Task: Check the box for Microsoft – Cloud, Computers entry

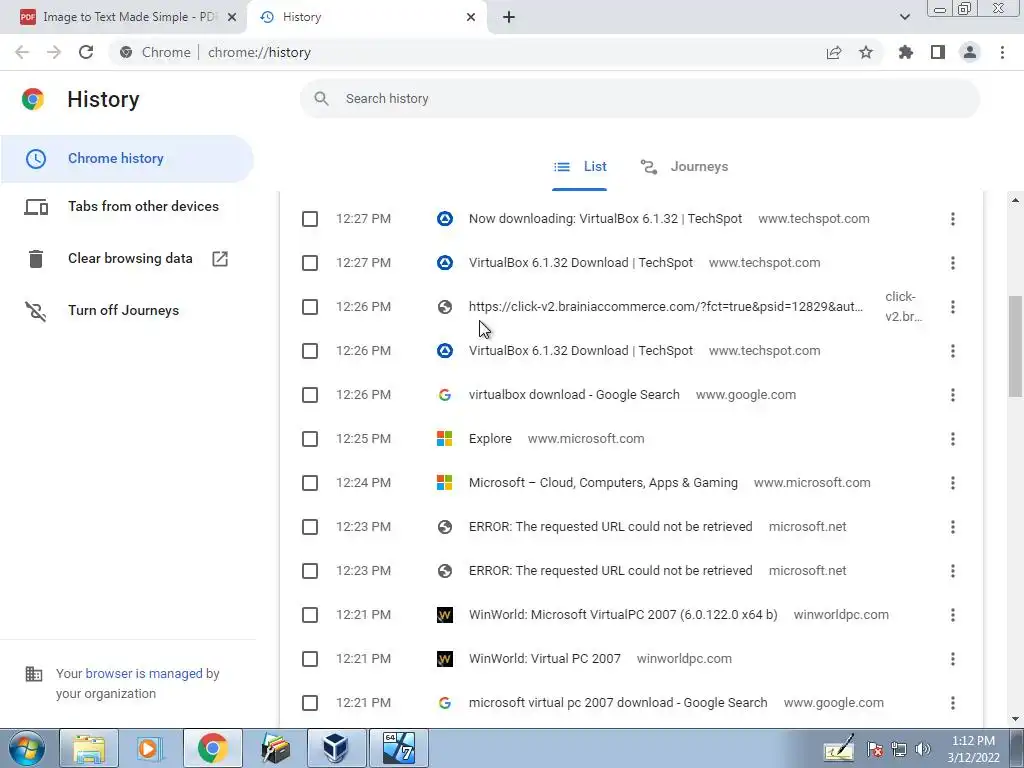Action: point(310,483)
